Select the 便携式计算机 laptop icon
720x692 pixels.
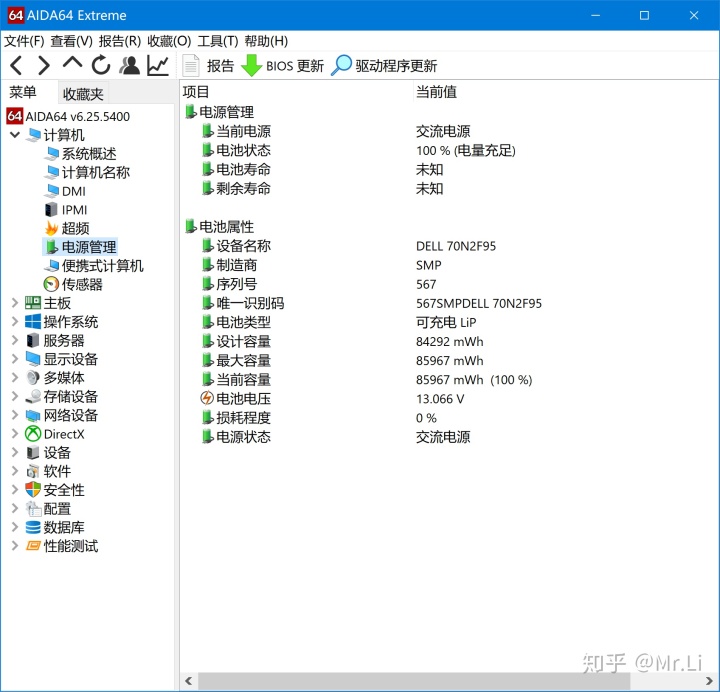(52, 265)
